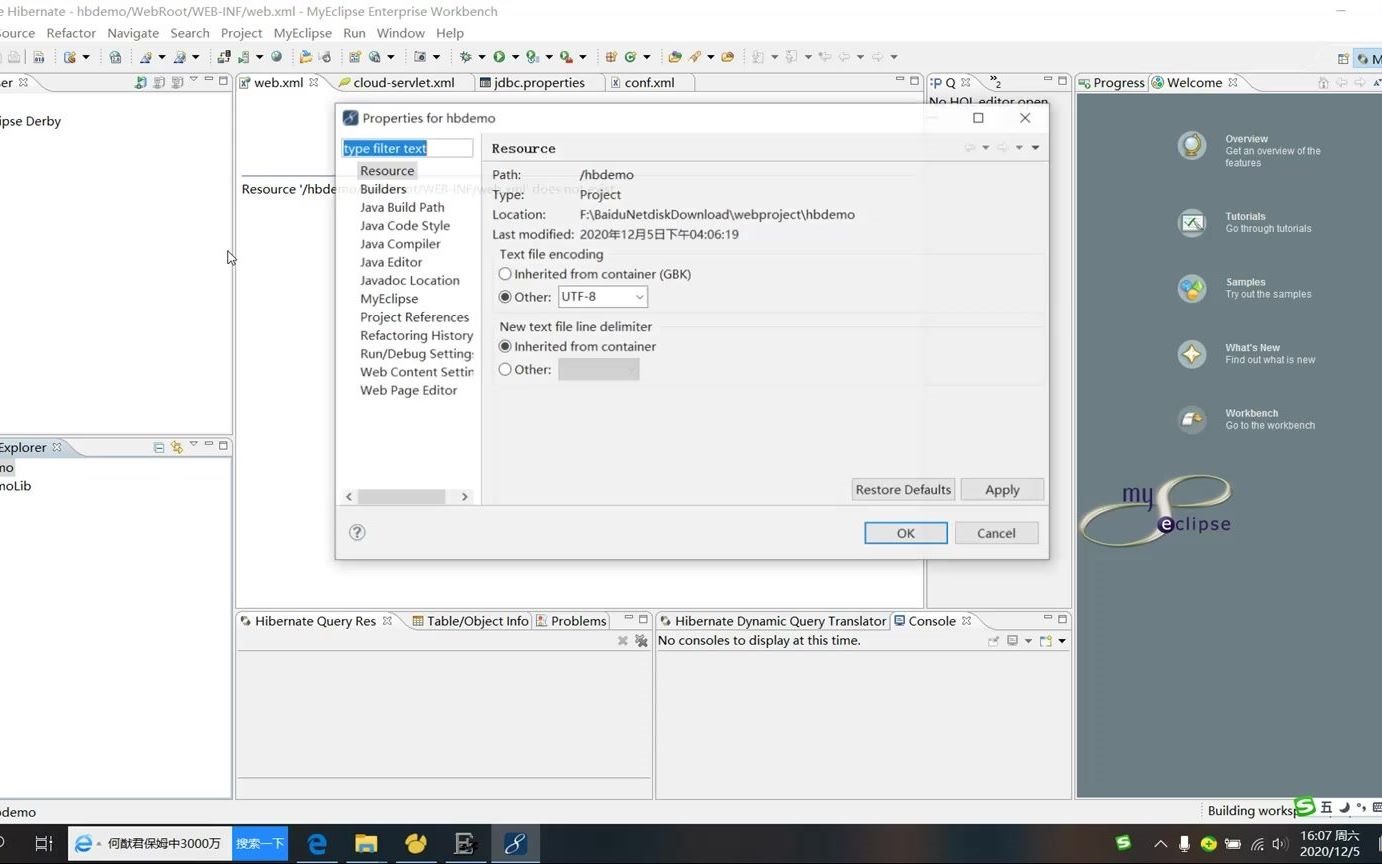Click Back arrow in Properties dialog header
Image resolution: width=1382 pixels, height=864 pixels.
pos(969,148)
